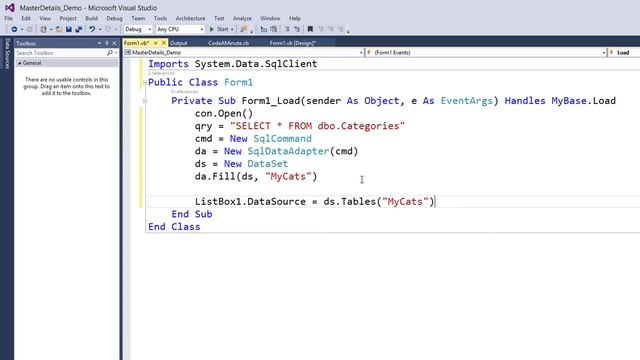Click the Save All toolbar icon
640x360 pixels.
click(x=79, y=29)
